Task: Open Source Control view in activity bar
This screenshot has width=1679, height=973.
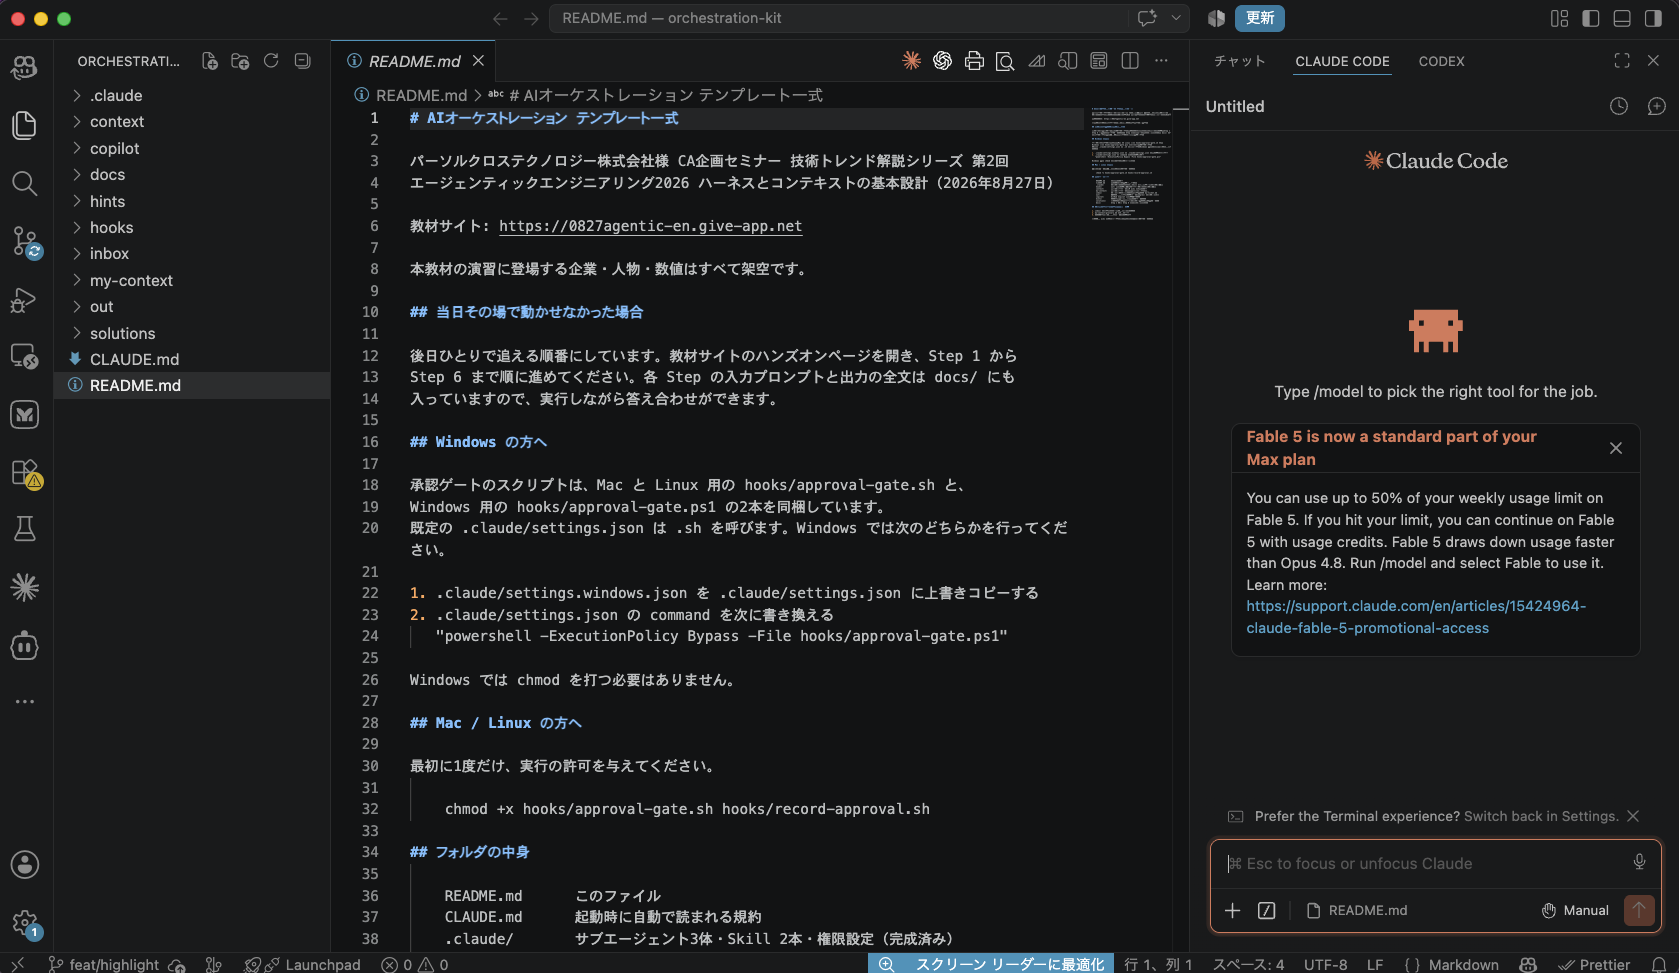Action: [24, 241]
